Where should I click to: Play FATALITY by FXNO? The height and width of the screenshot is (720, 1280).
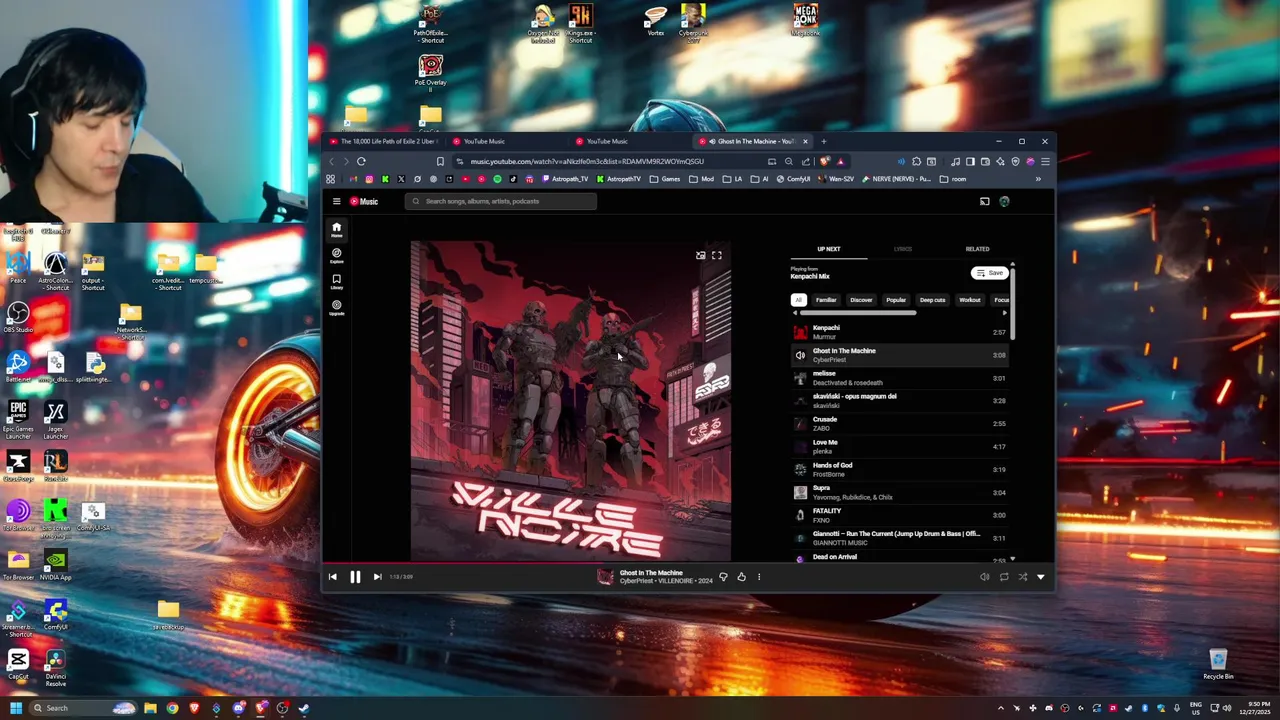coord(899,515)
